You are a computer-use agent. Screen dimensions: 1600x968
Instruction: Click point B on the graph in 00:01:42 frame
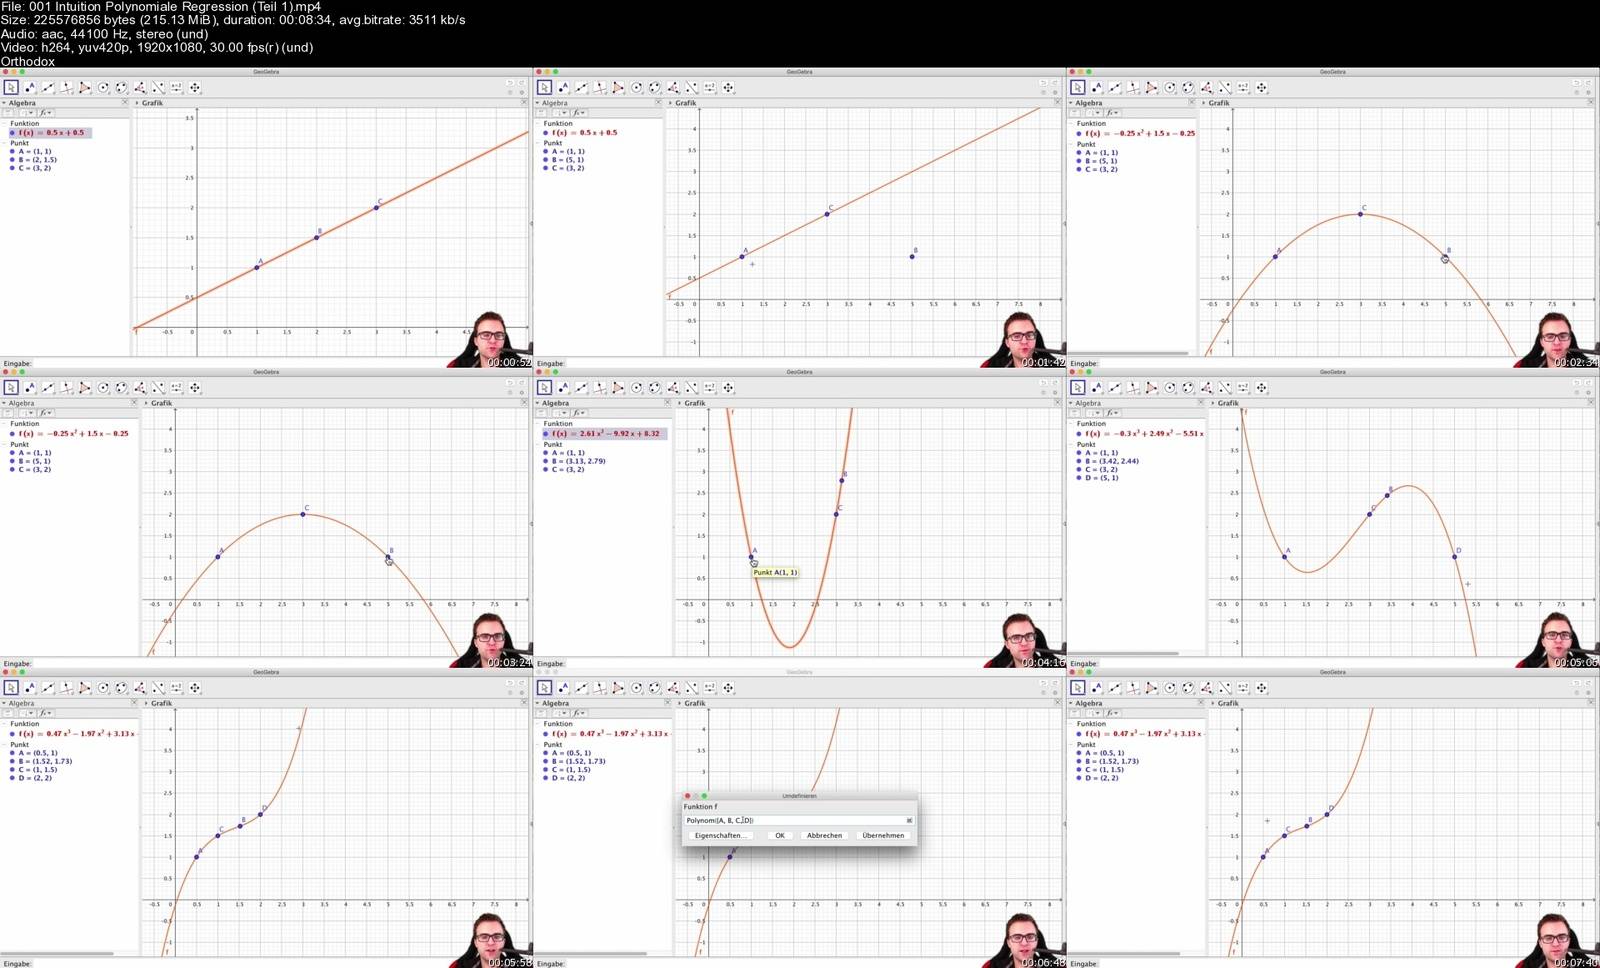912,257
